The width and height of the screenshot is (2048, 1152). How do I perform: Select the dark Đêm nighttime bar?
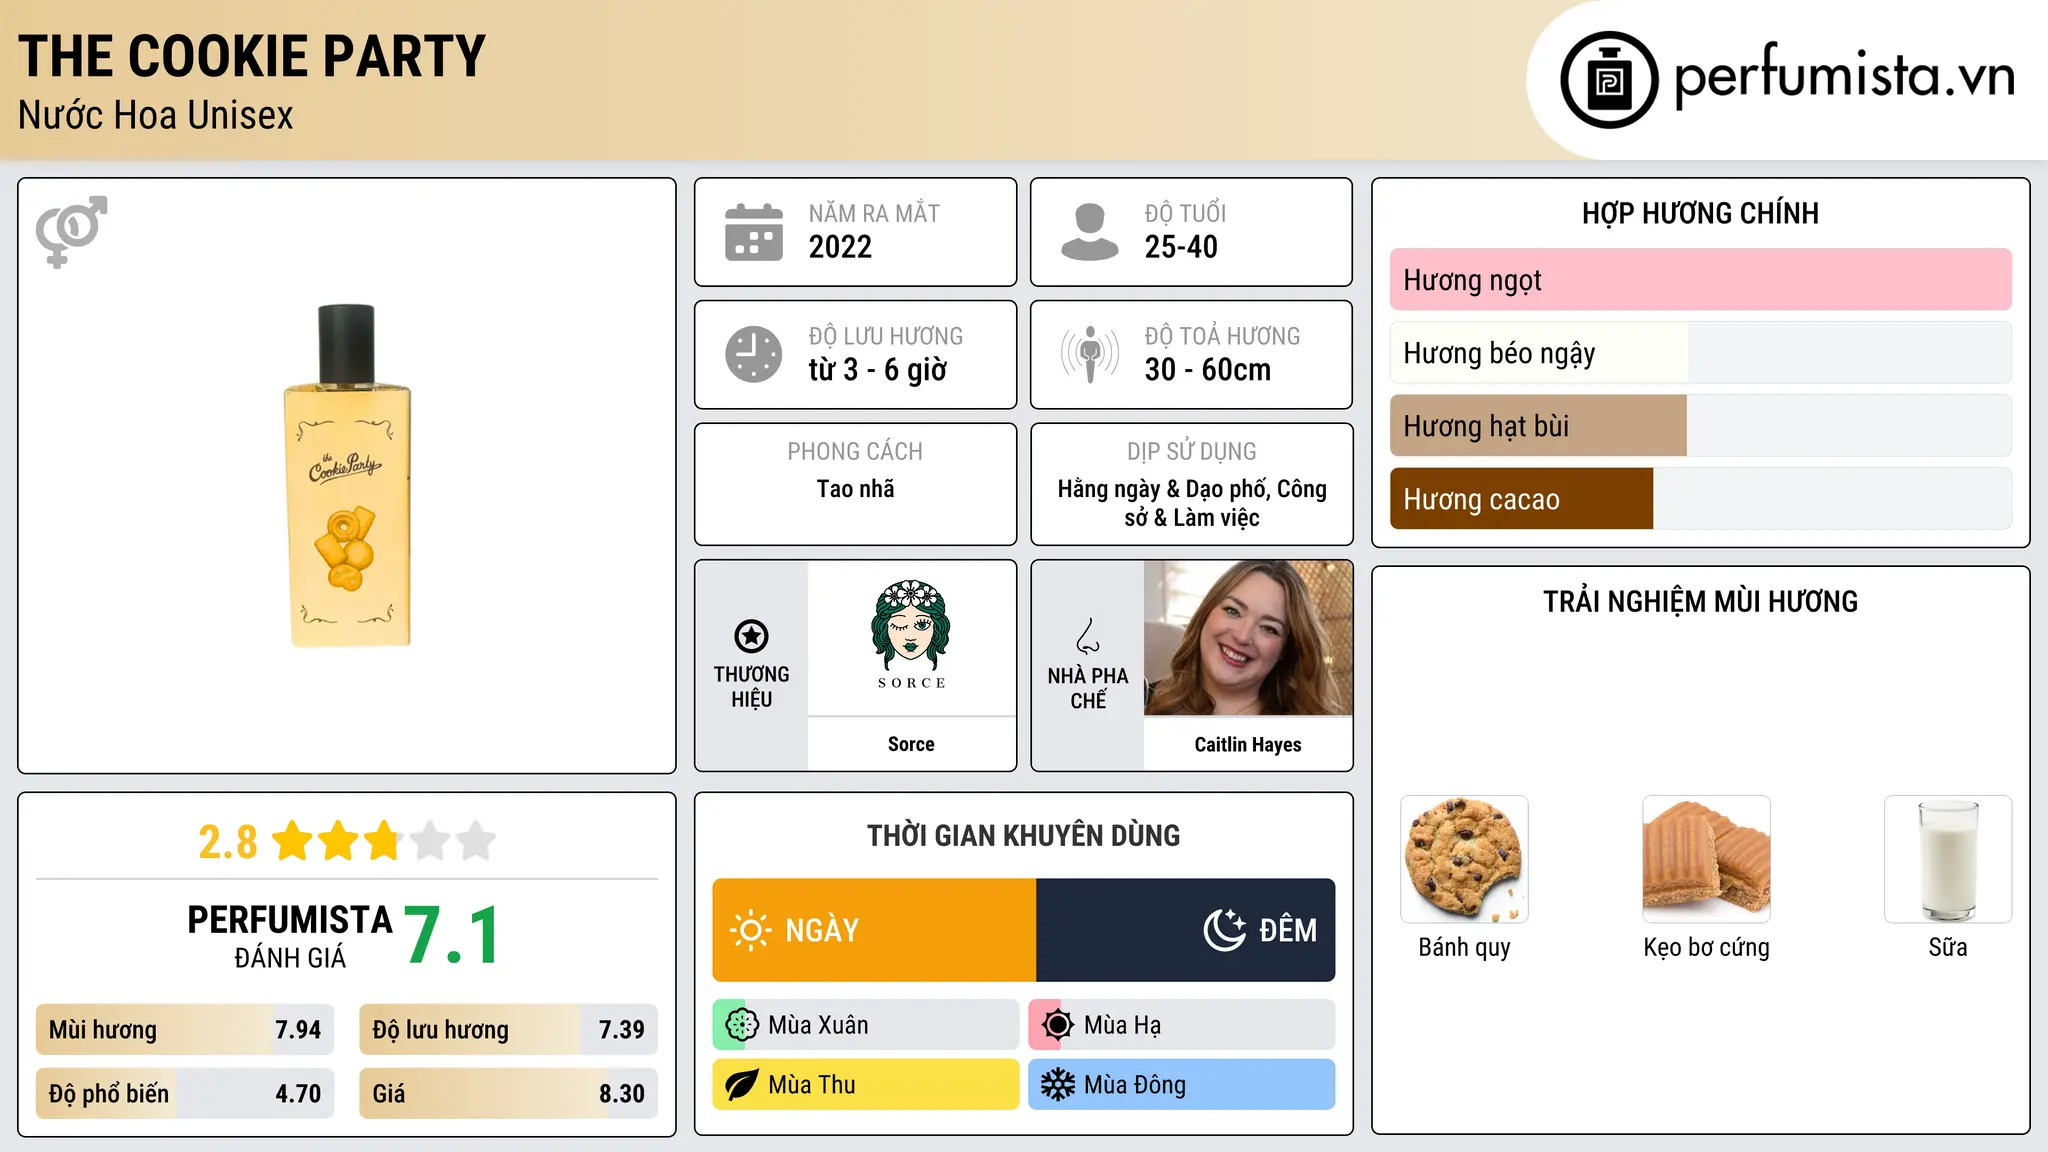coord(1186,930)
